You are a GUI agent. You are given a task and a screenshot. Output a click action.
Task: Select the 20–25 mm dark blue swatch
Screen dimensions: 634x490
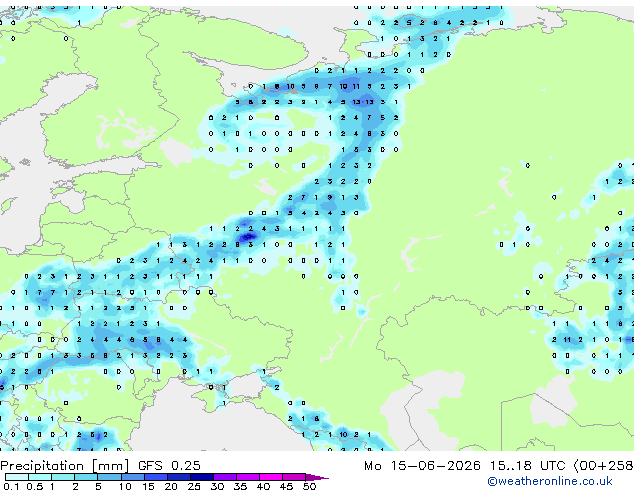pyautogui.click(x=178, y=477)
